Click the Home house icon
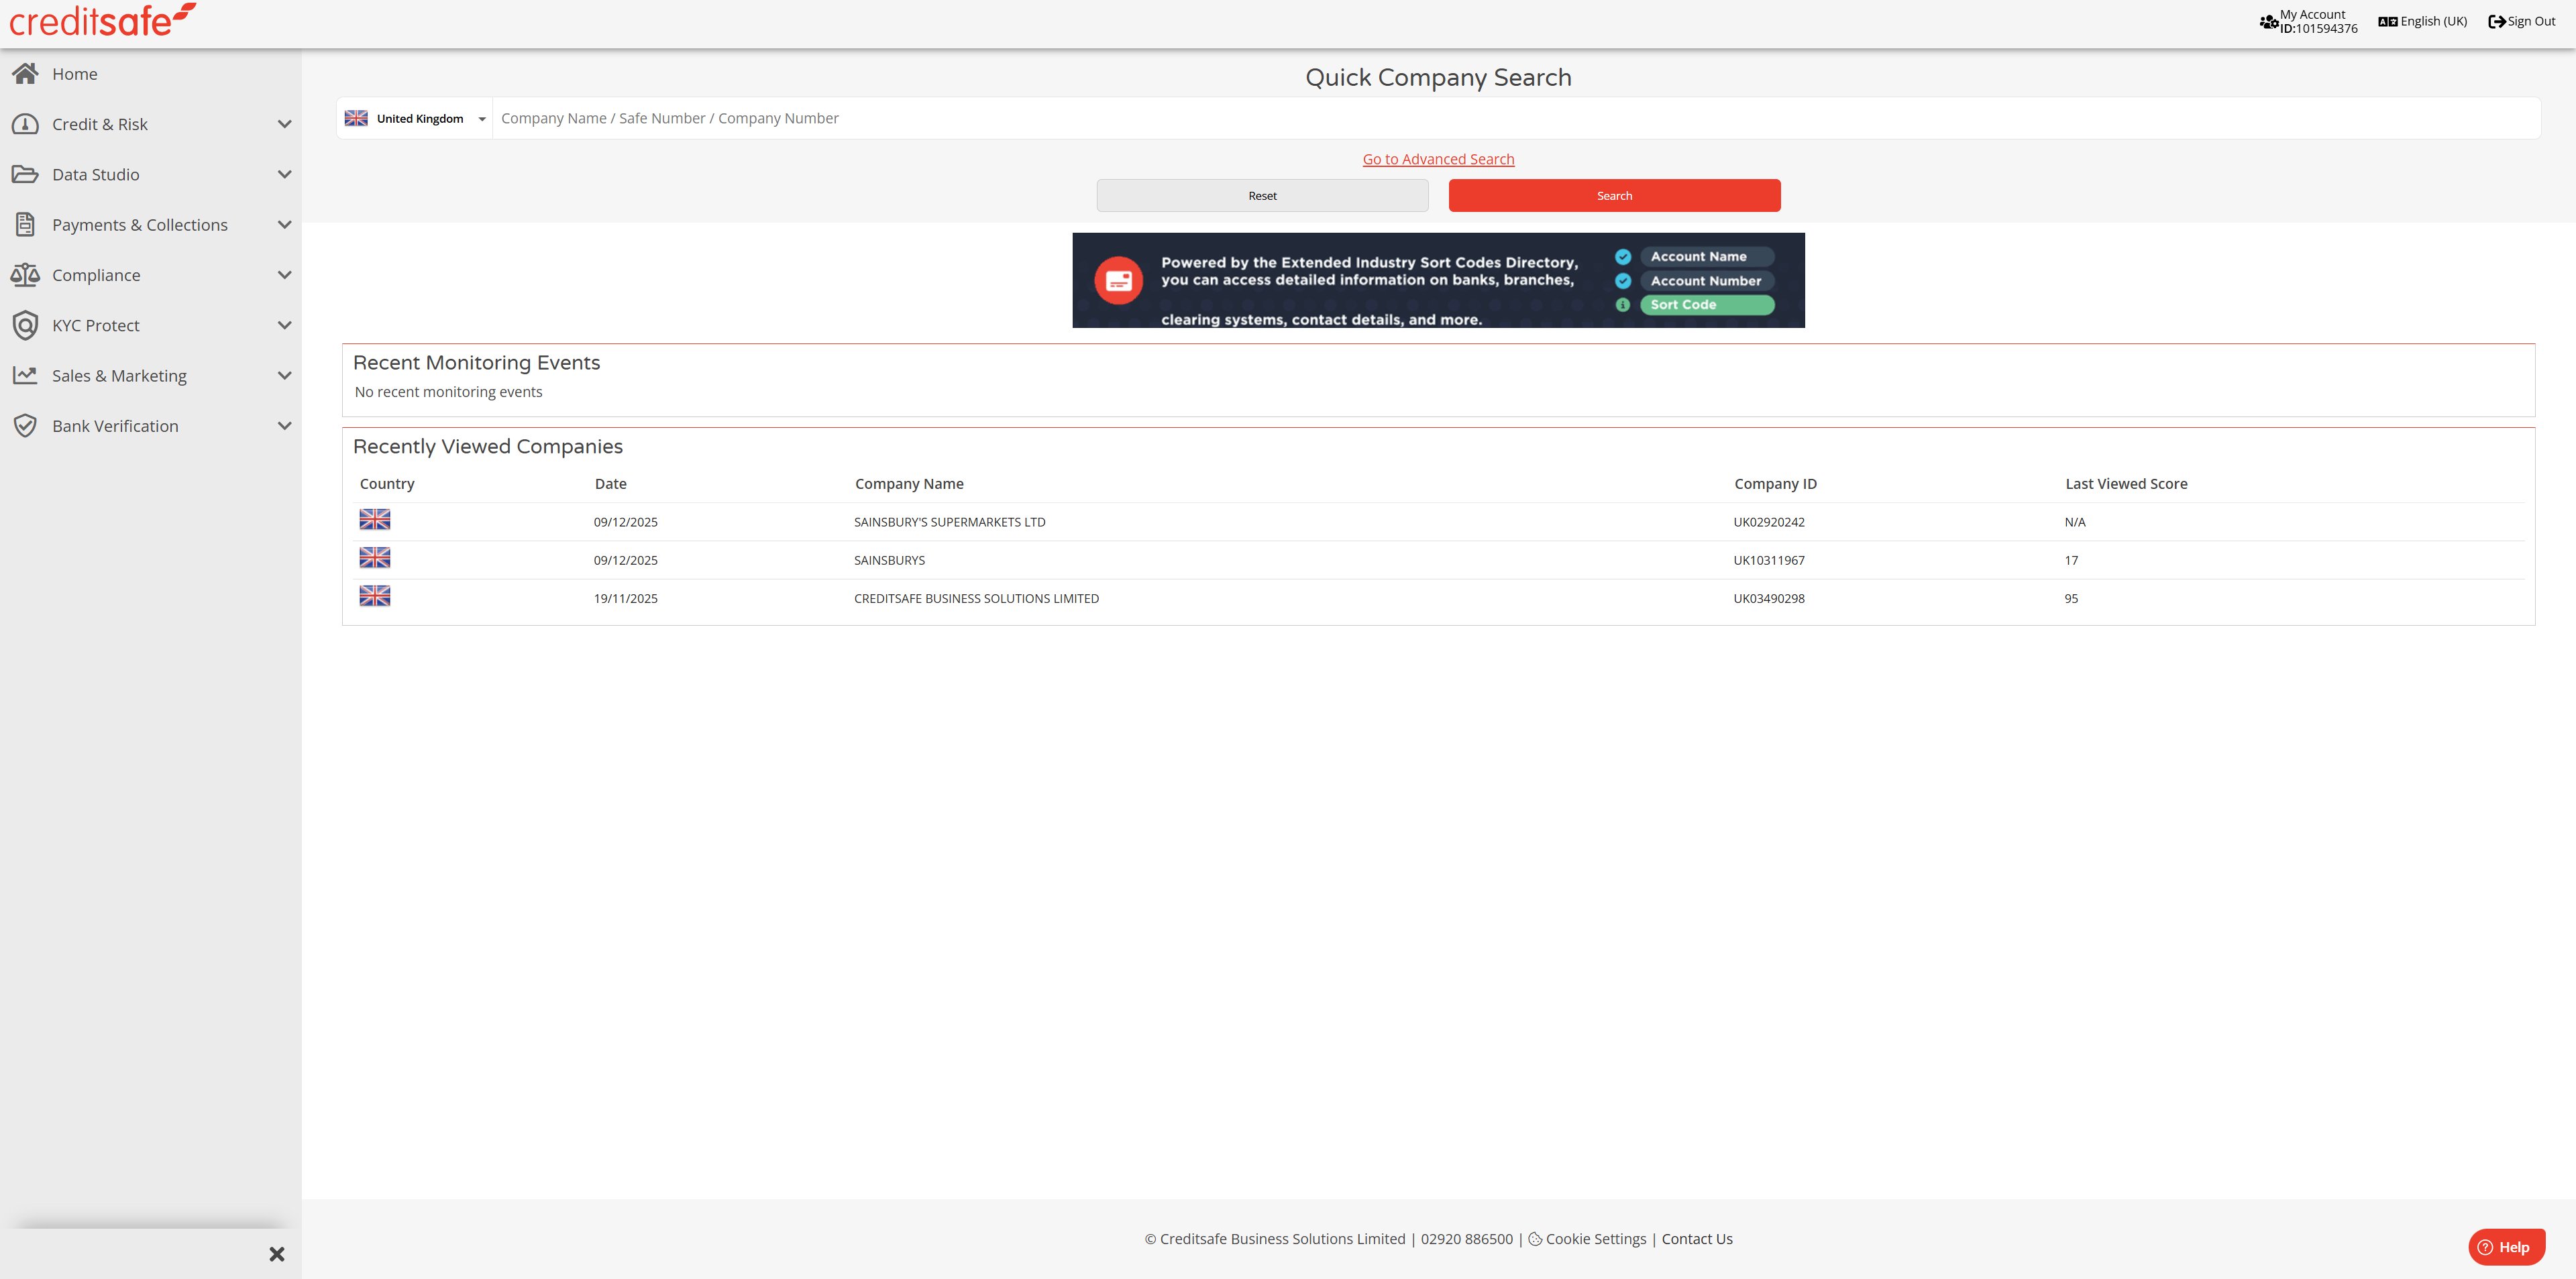Screen dimensions: 2576x1279 [x=25, y=74]
